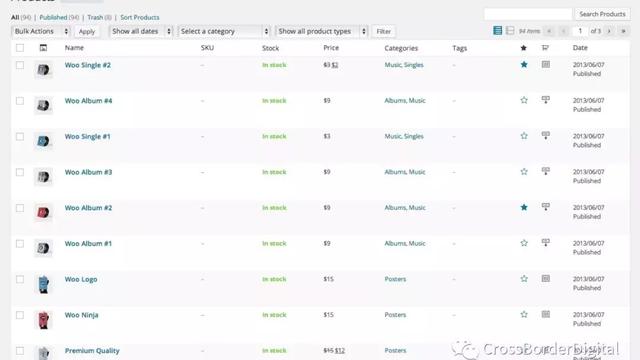Show only Published products

[53, 17]
